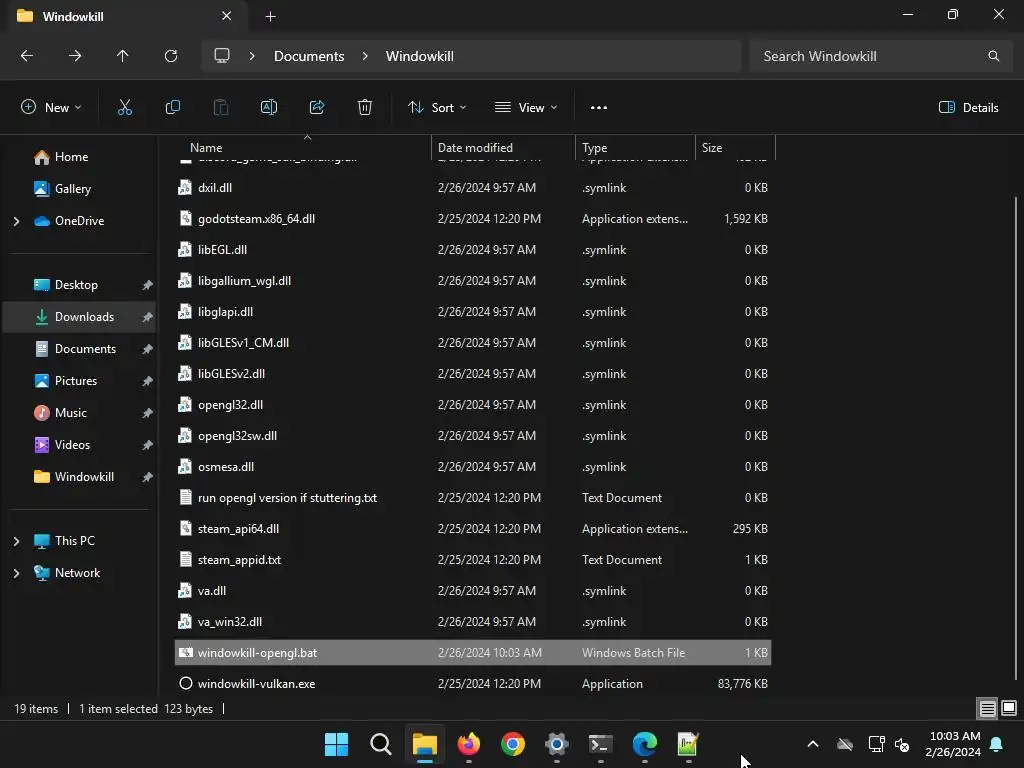Click the Rename icon in toolbar
Image resolution: width=1024 pixels, height=768 pixels.
[269, 108]
